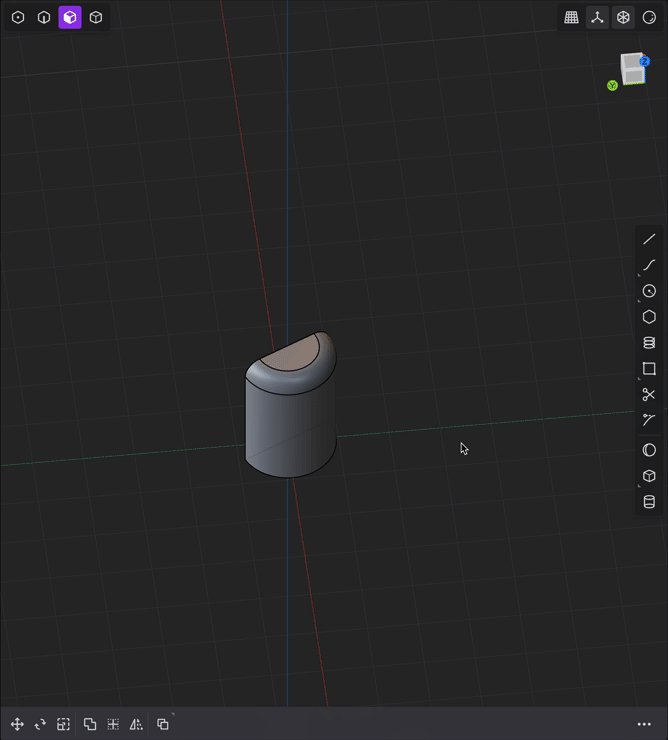Viewport: 668px width, 740px height.
Task: Open the three-dots more options menu
Action: tap(644, 724)
